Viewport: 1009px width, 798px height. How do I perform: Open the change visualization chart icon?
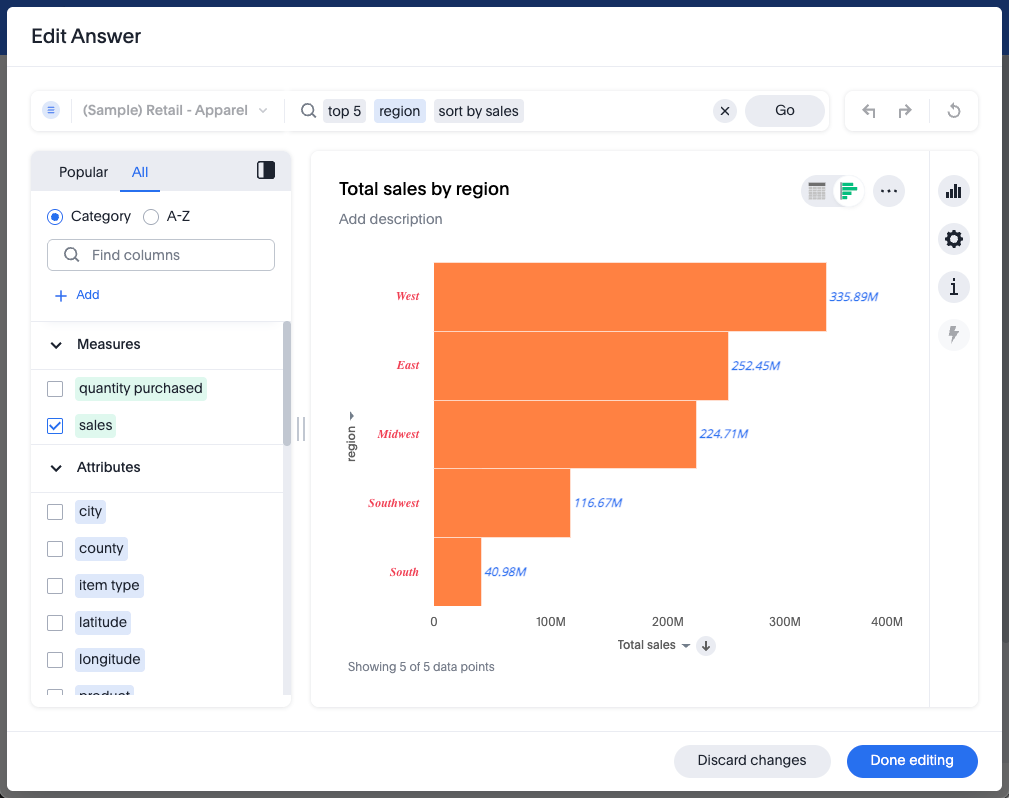point(953,191)
